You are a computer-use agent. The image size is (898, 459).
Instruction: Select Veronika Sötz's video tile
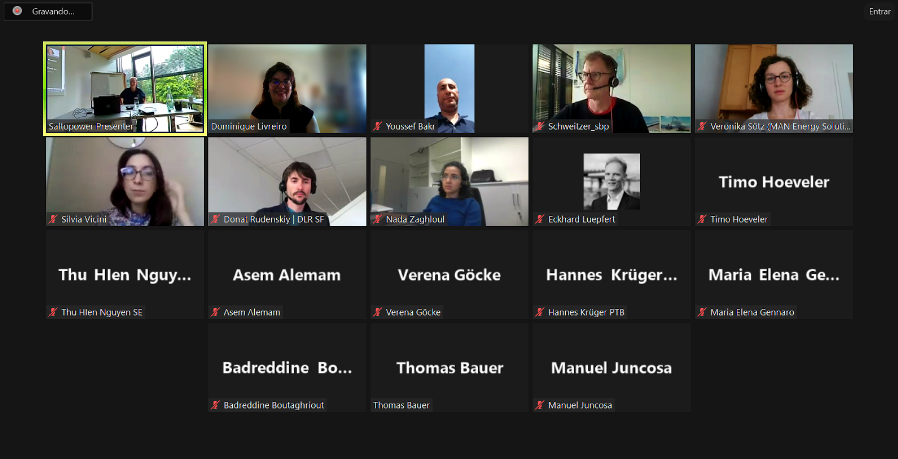click(x=774, y=89)
